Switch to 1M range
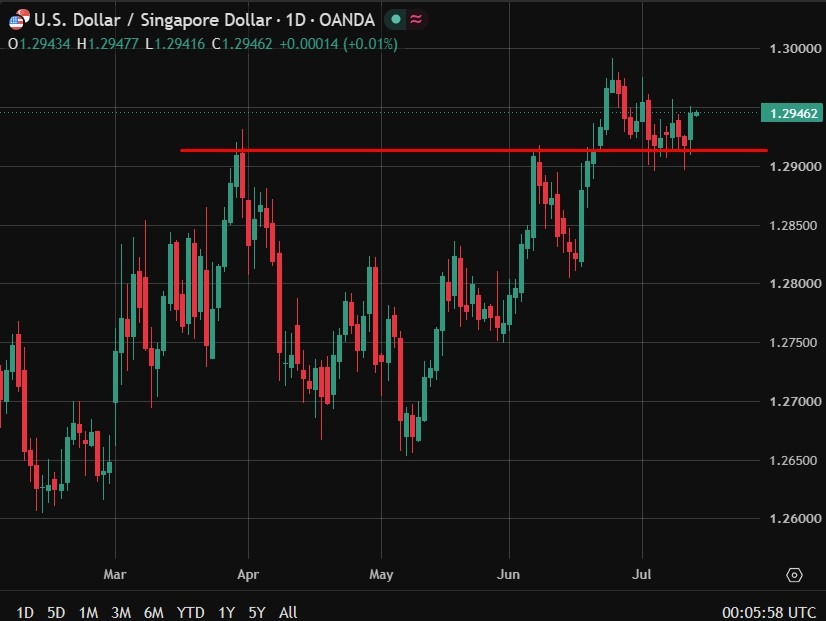This screenshot has height=621, width=826. (x=88, y=613)
